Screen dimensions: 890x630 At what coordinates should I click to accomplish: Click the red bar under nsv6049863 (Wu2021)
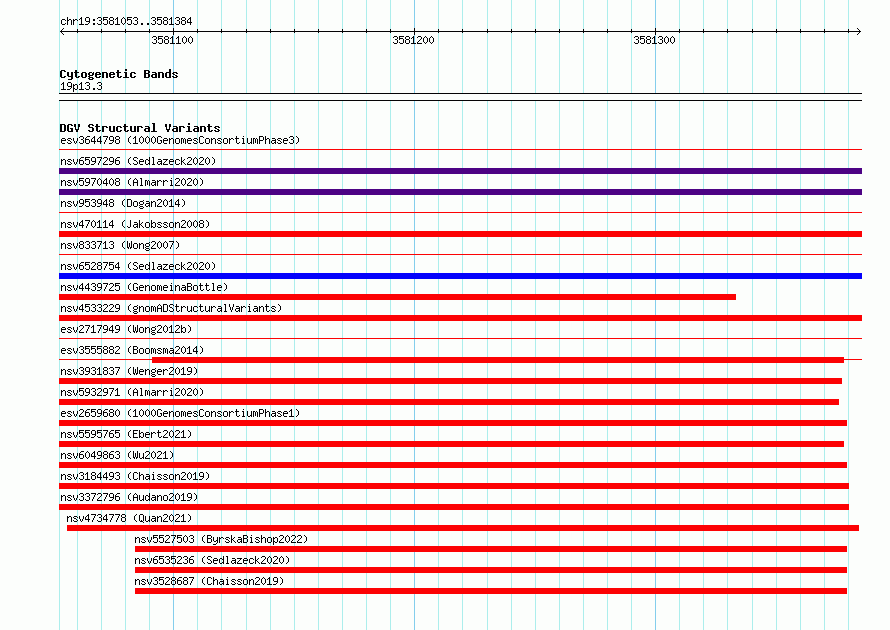[453, 465]
